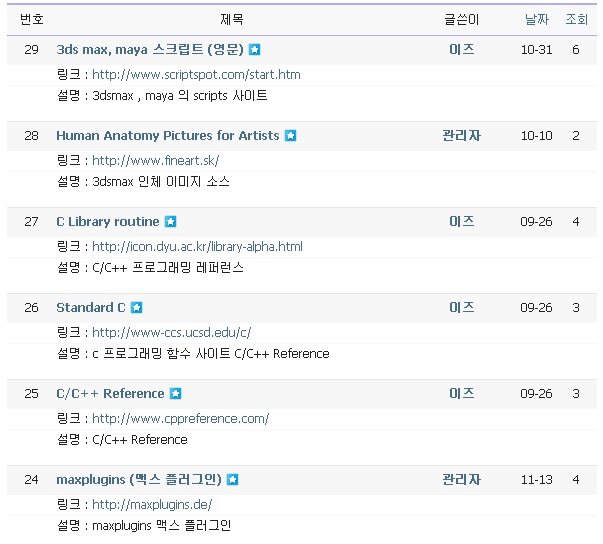Click star icon beside C Library routine
603x544 pixels.
170,222
